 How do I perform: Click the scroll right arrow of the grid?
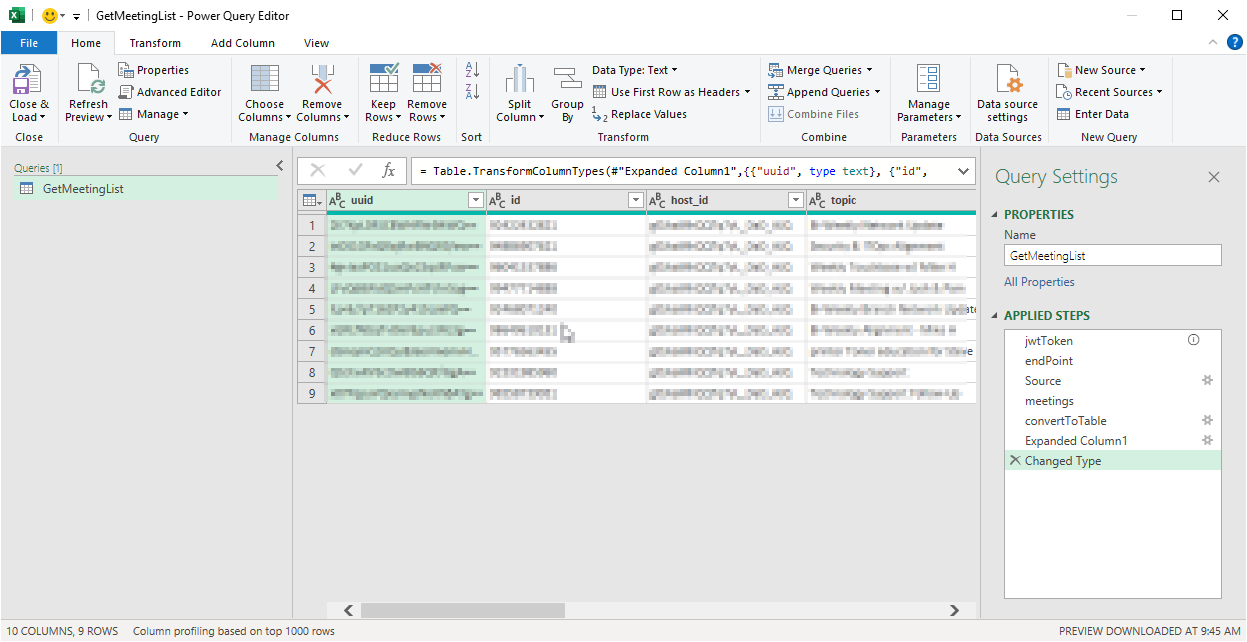955,610
